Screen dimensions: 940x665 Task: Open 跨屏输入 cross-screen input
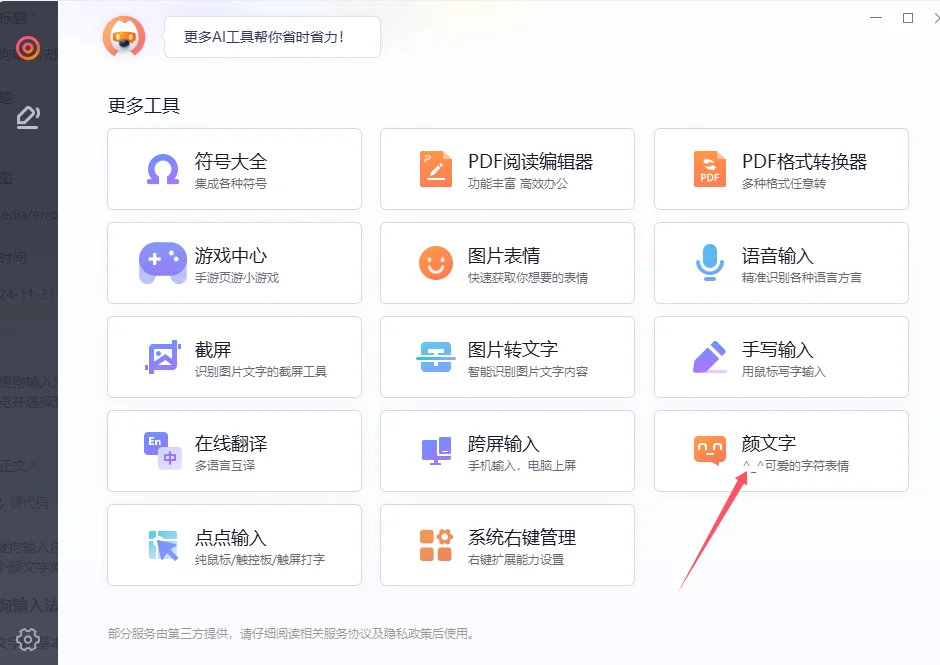click(x=507, y=451)
